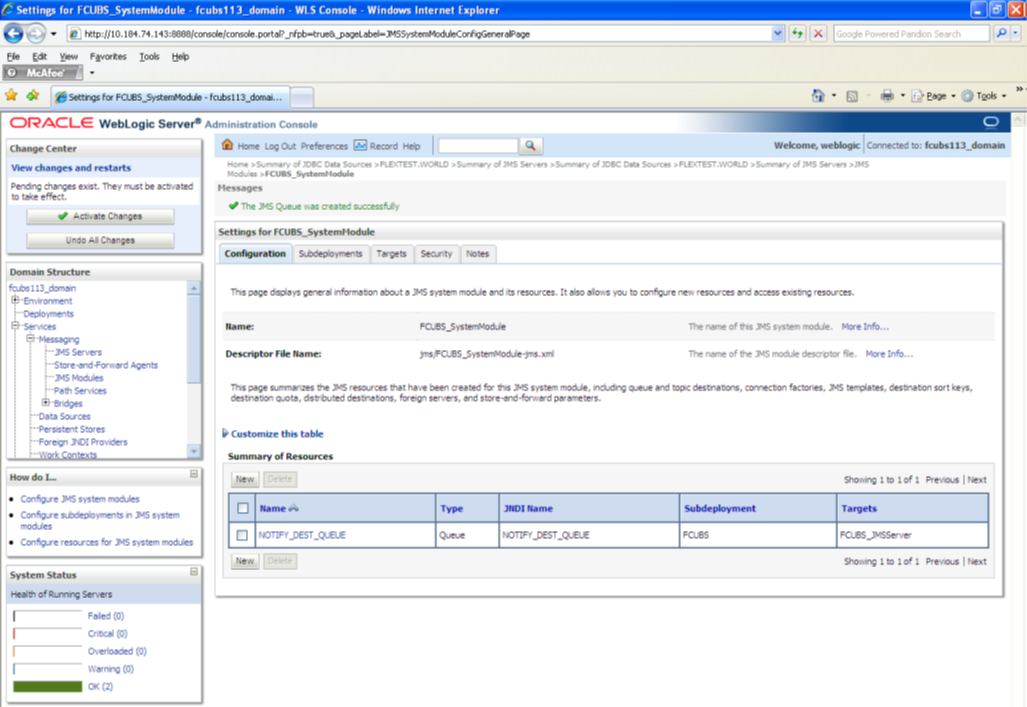Click the green OK health status bar

click(x=47, y=687)
